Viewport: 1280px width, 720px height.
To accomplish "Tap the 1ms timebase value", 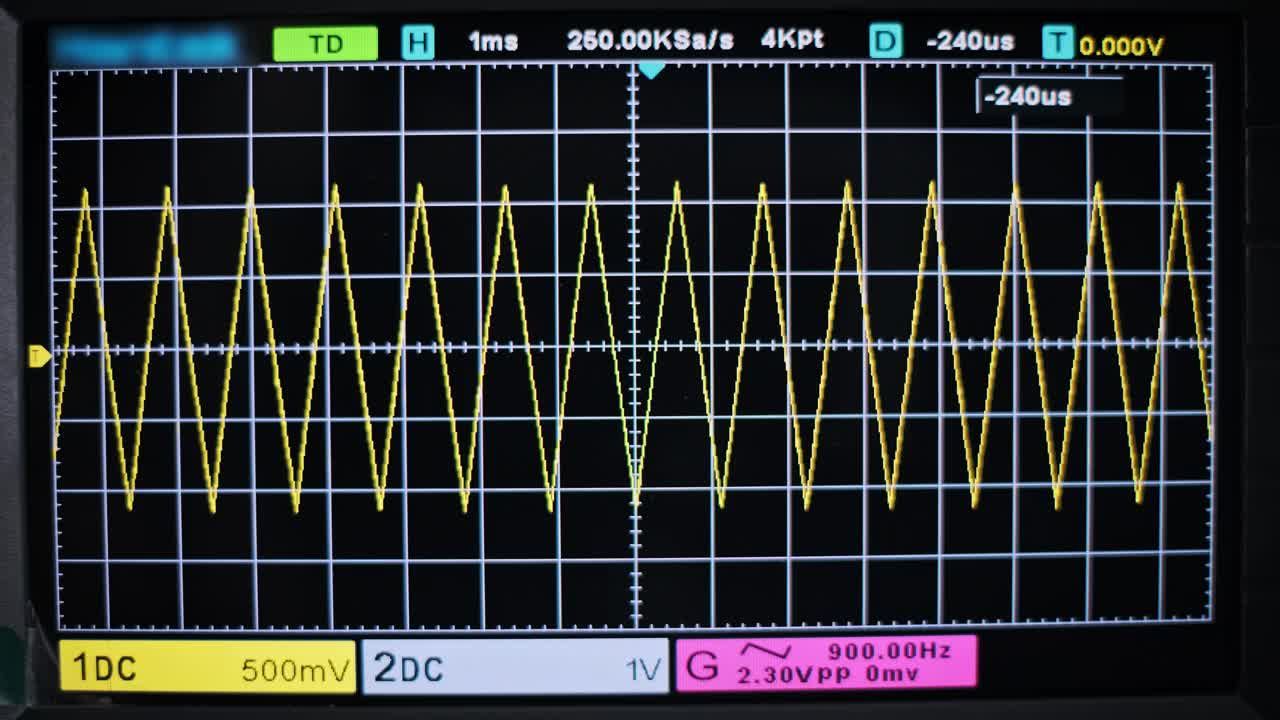I will click(493, 42).
